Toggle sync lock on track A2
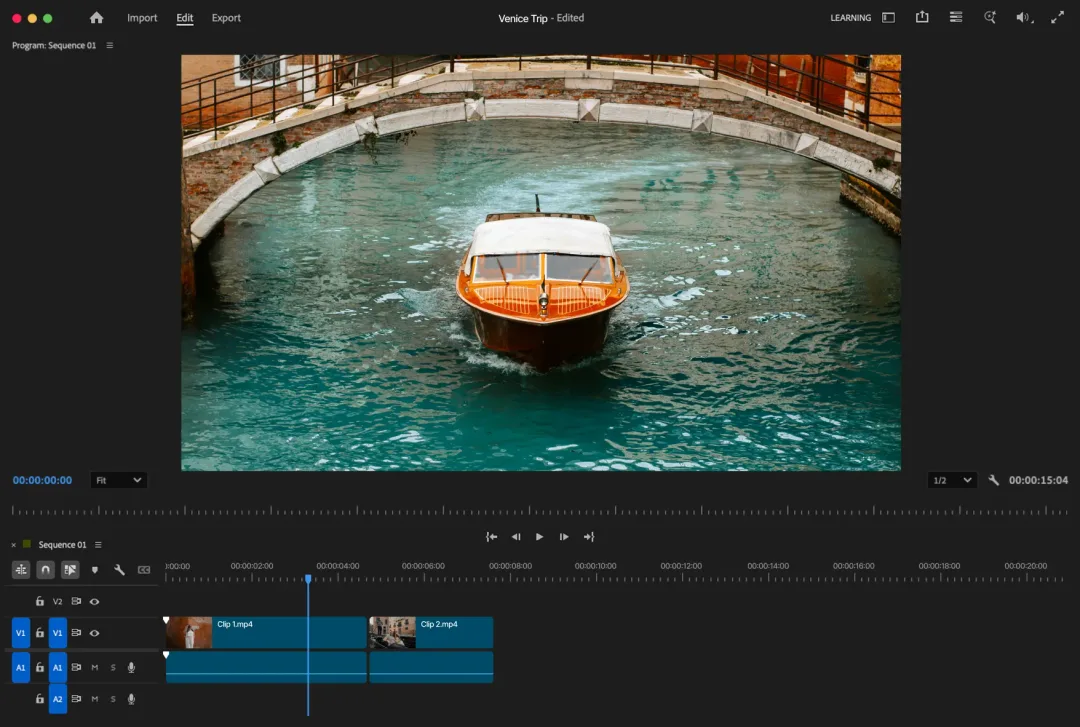 click(76, 699)
